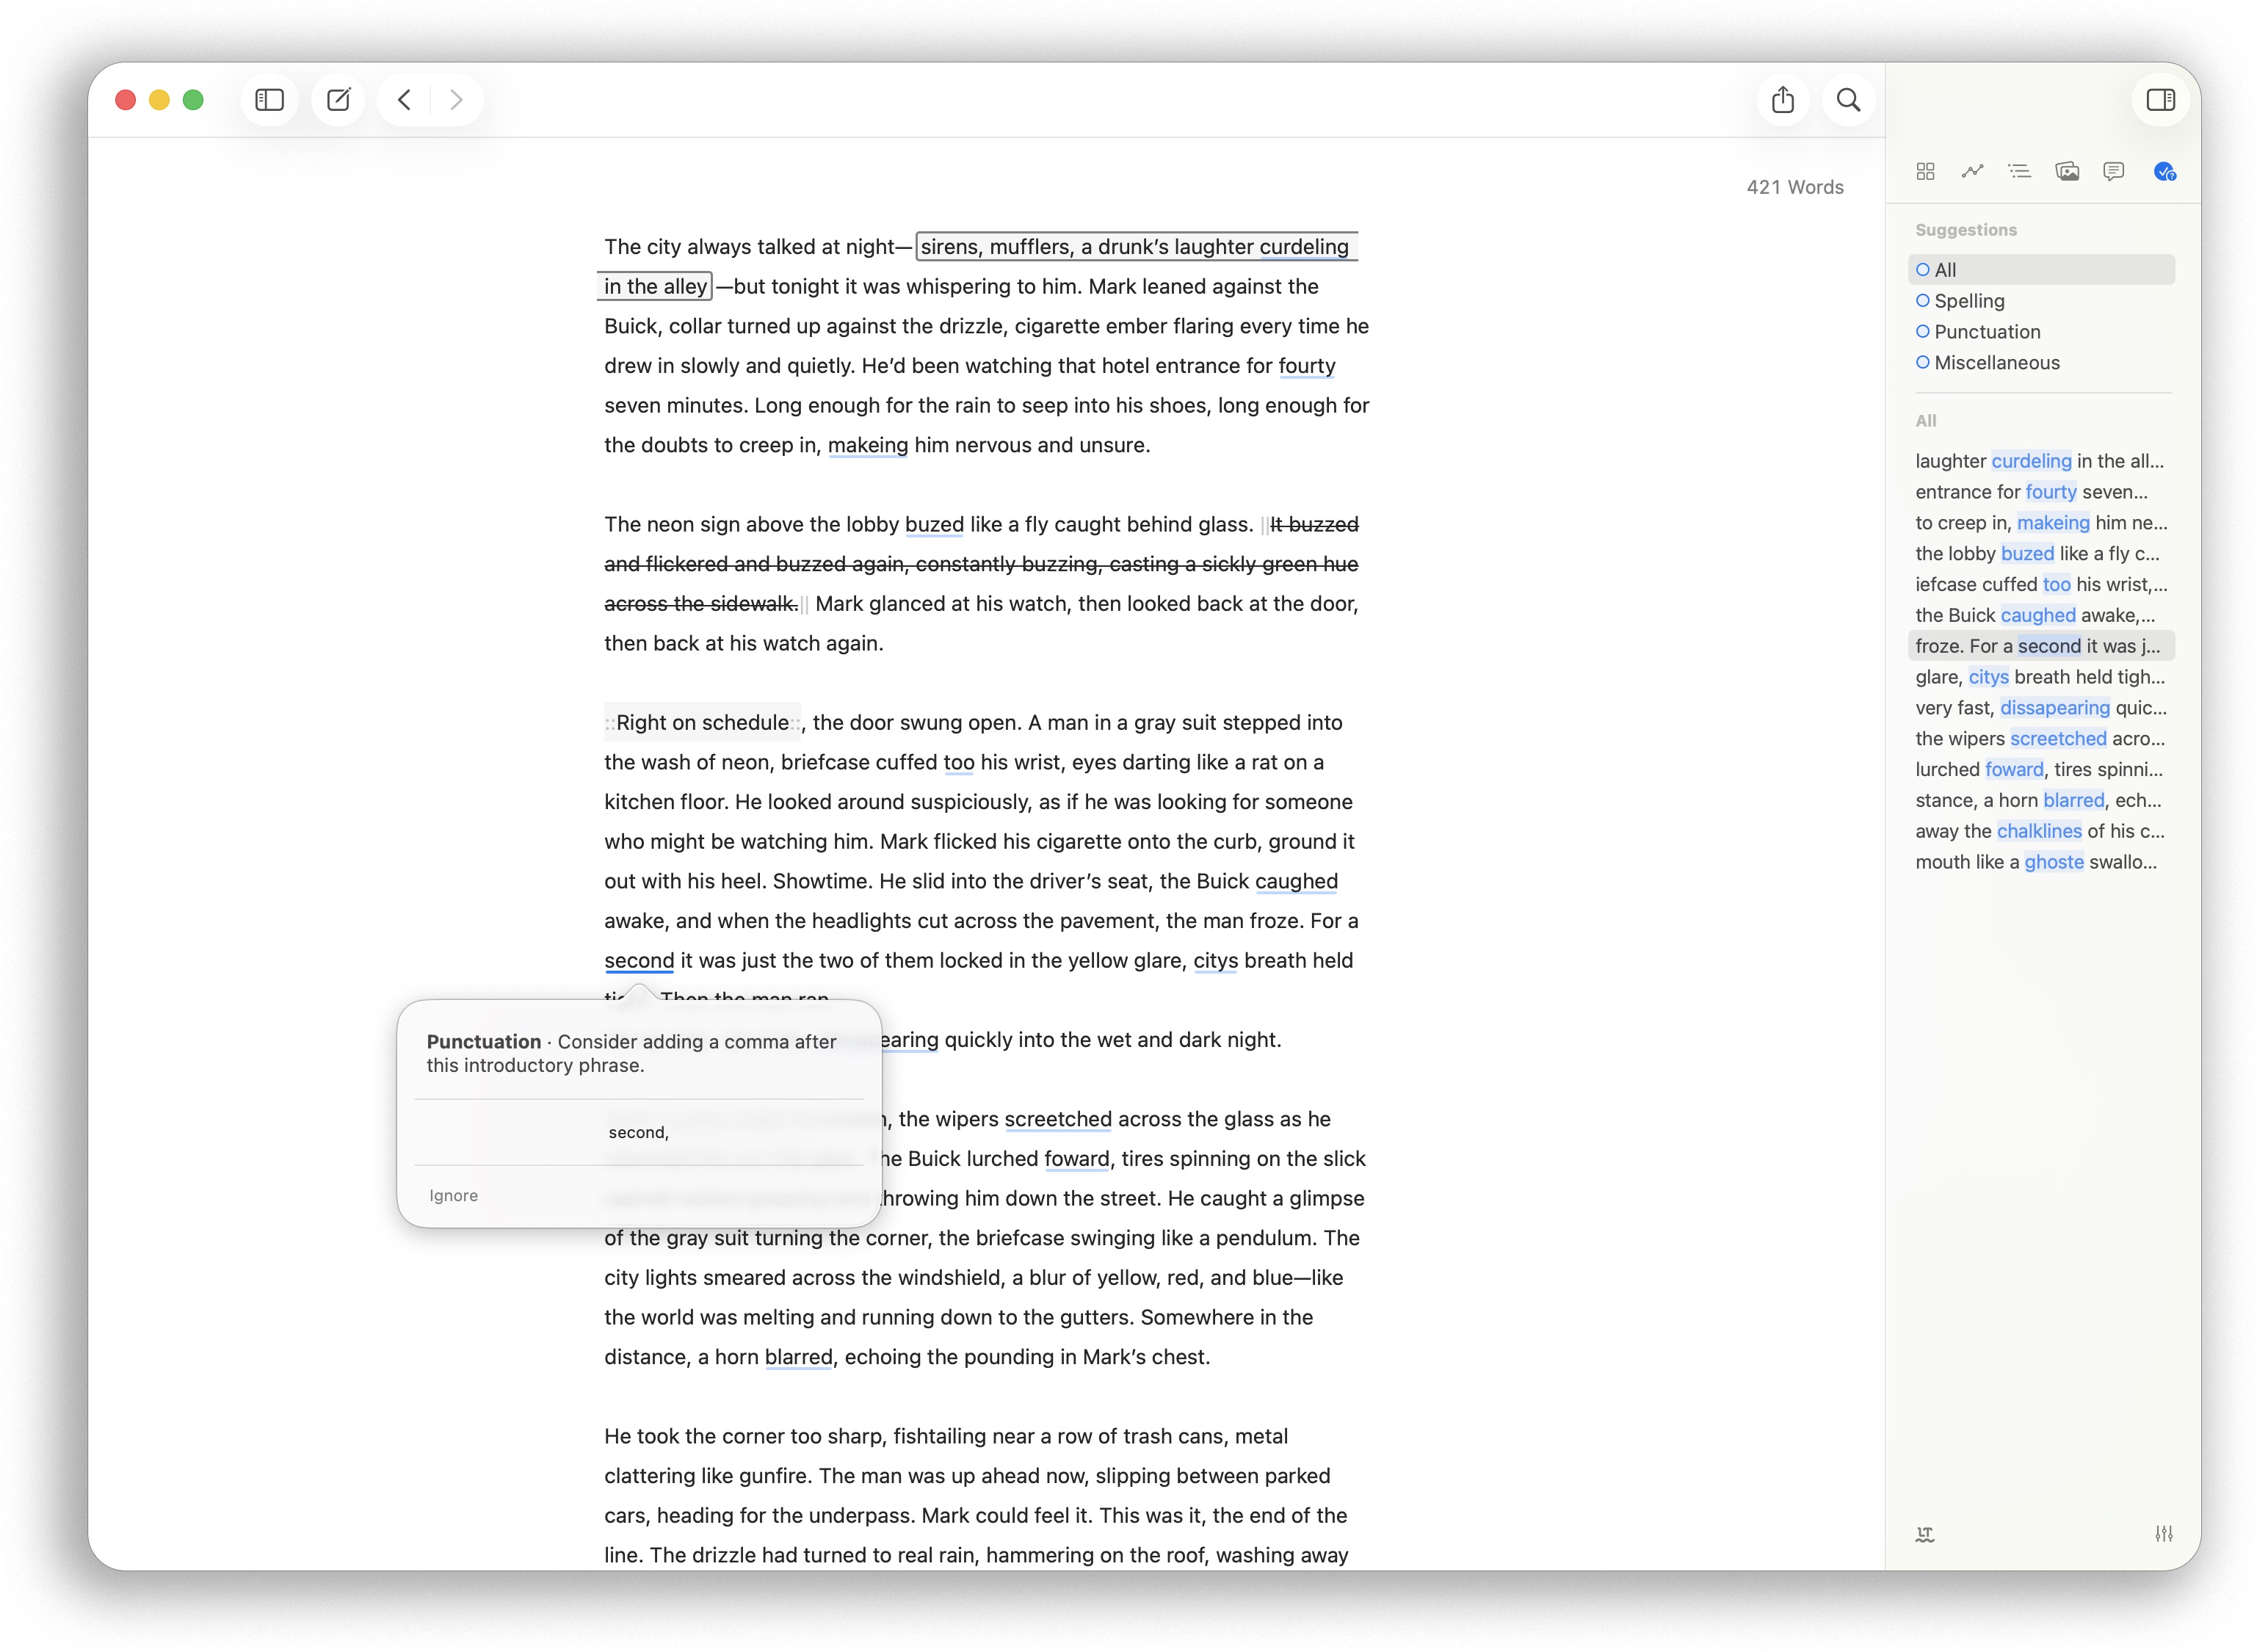Select the Spelling suggestions filter
The width and height of the screenshot is (2257, 1652).
[x=1968, y=301]
